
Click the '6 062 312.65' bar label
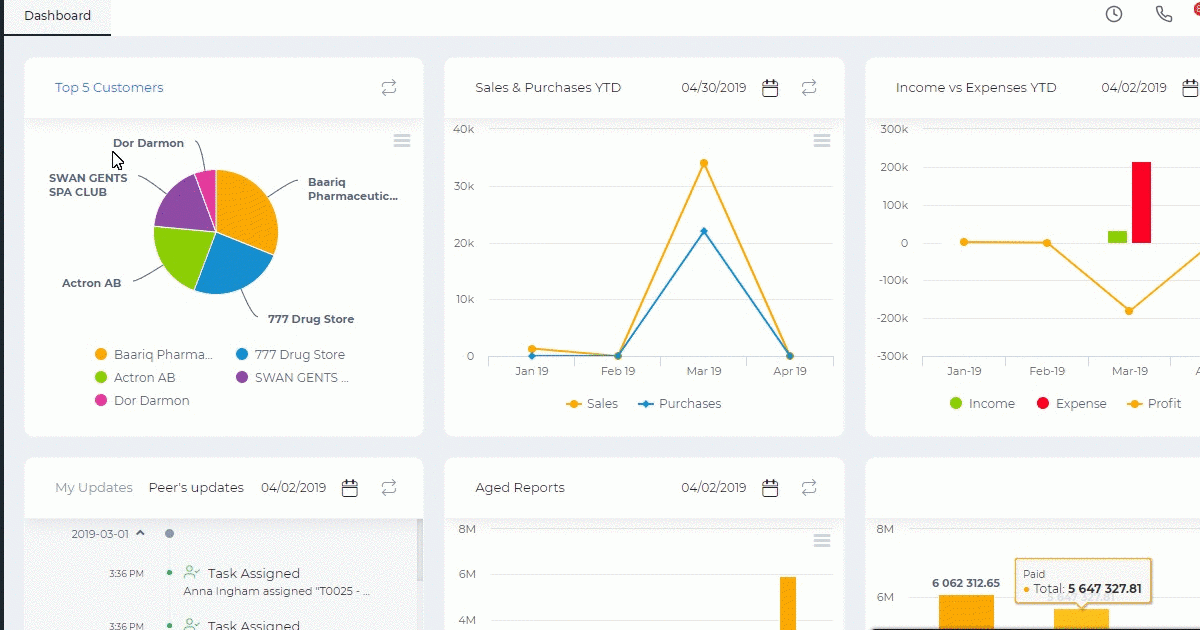tap(966, 583)
